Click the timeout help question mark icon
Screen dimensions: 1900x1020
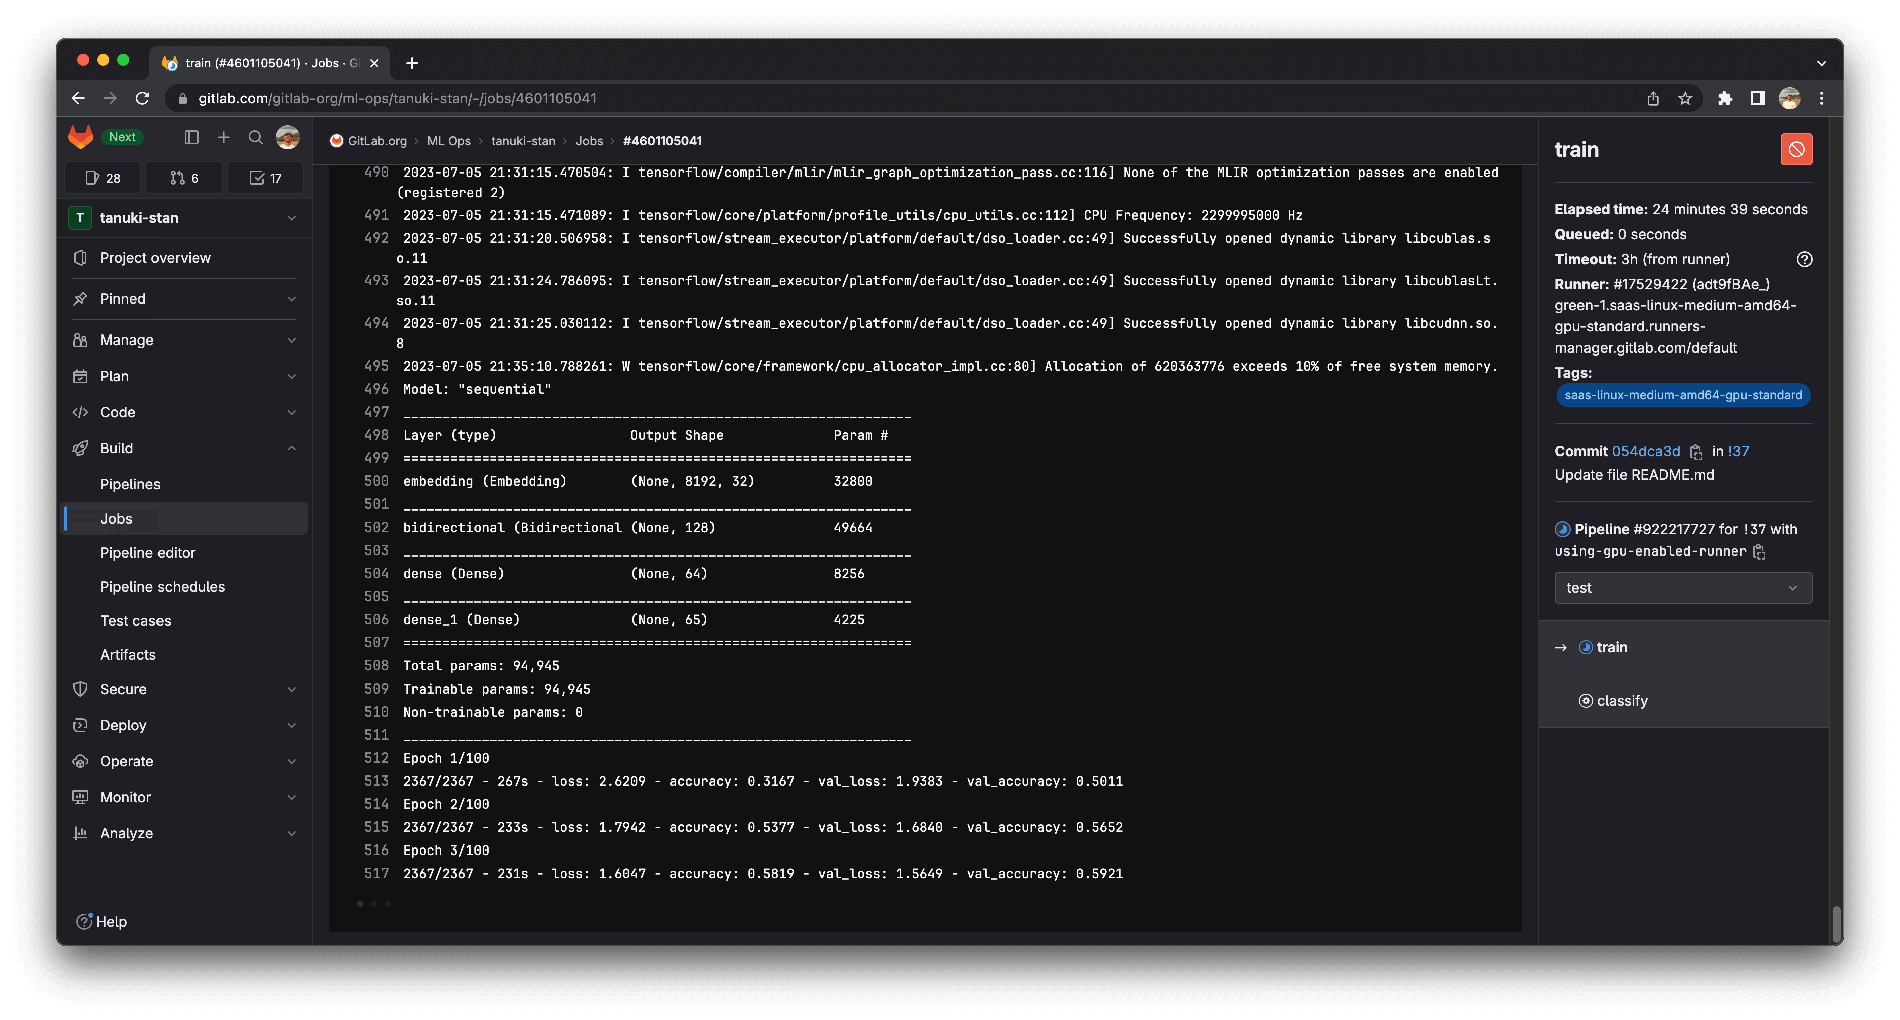[1805, 259]
